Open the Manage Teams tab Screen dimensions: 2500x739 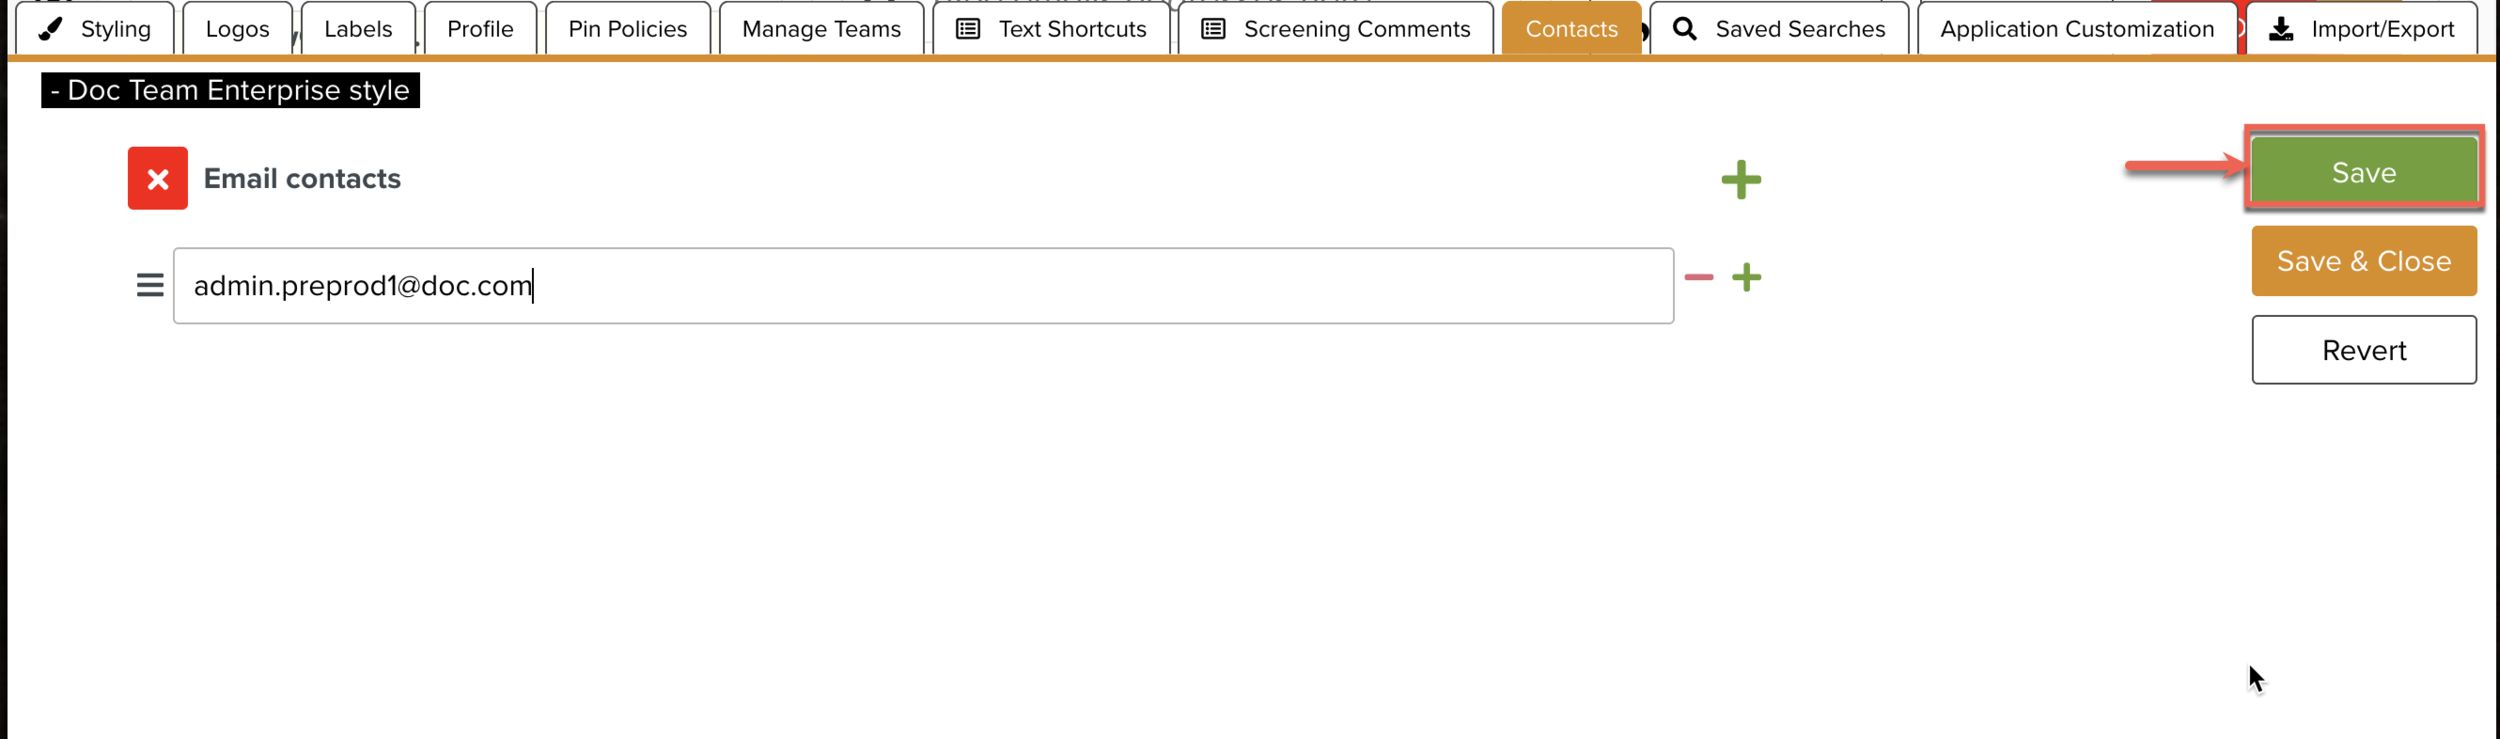pyautogui.click(x=821, y=29)
